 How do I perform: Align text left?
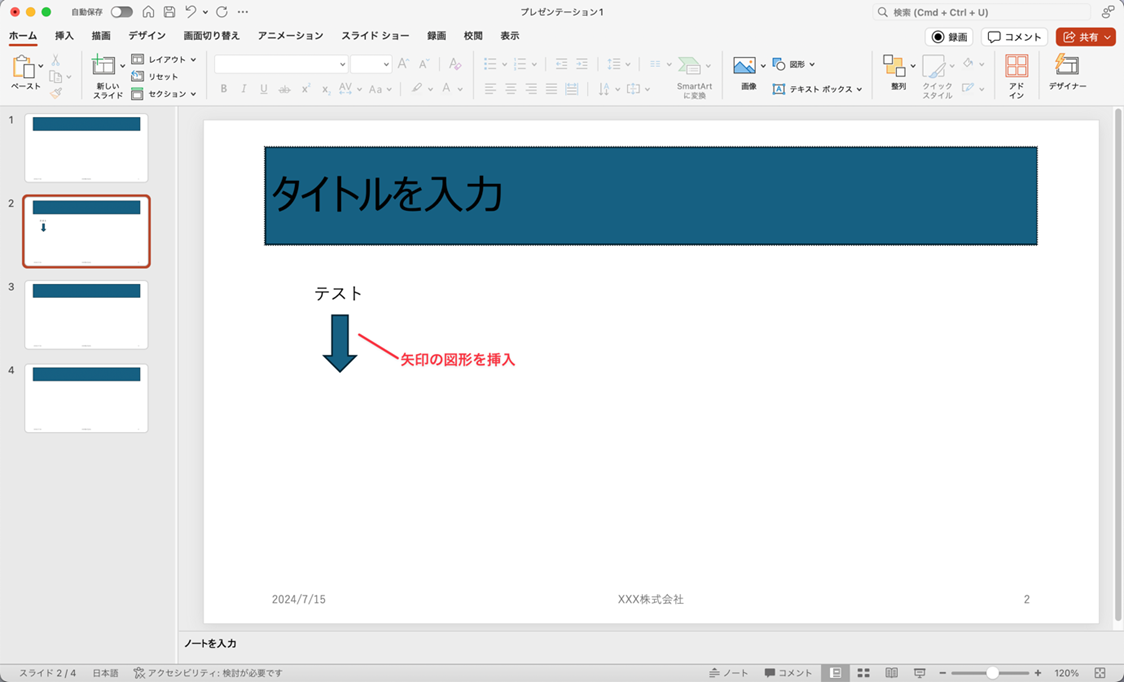pyautogui.click(x=490, y=89)
